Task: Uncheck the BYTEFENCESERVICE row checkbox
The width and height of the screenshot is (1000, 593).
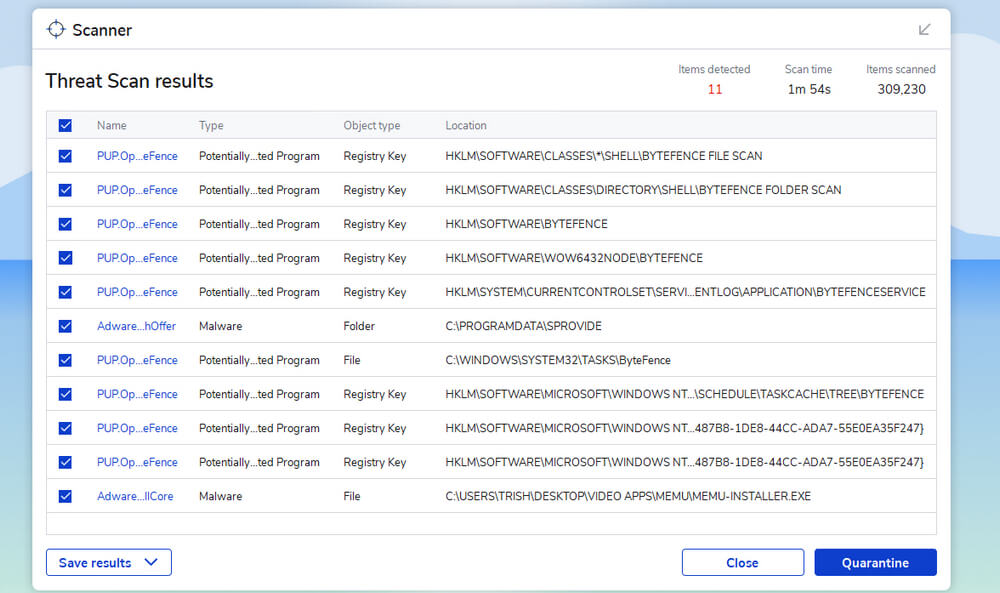Action: point(65,292)
